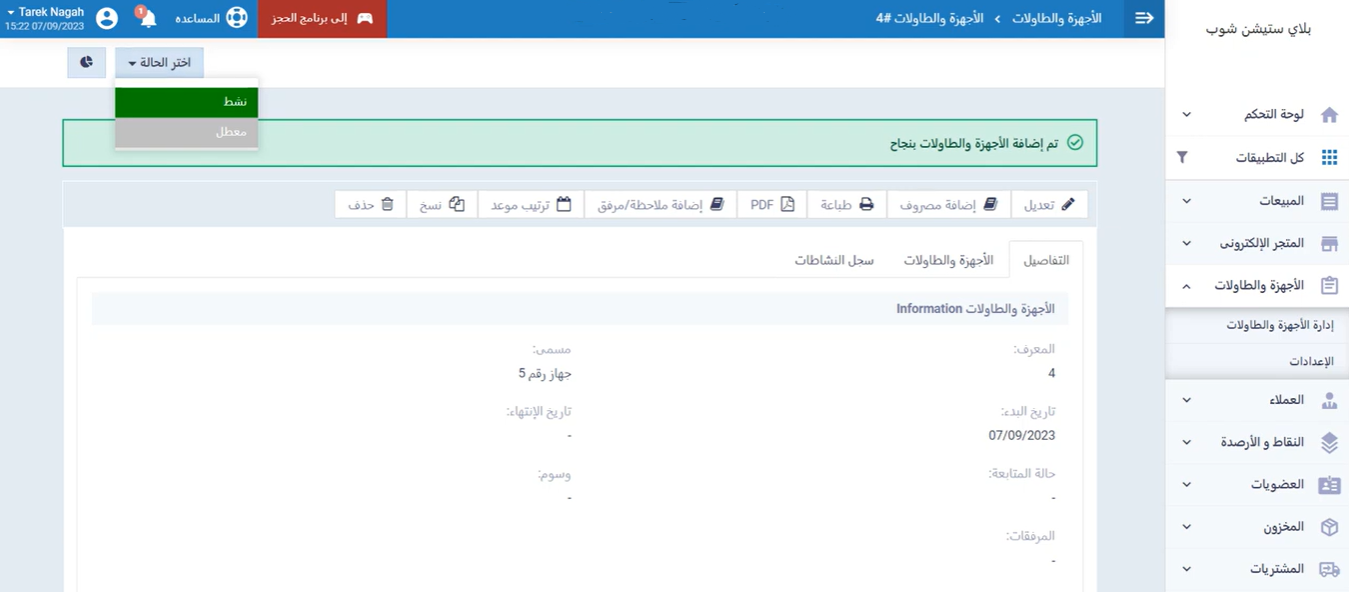Click the gamepad icon in header

tap(365, 19)
